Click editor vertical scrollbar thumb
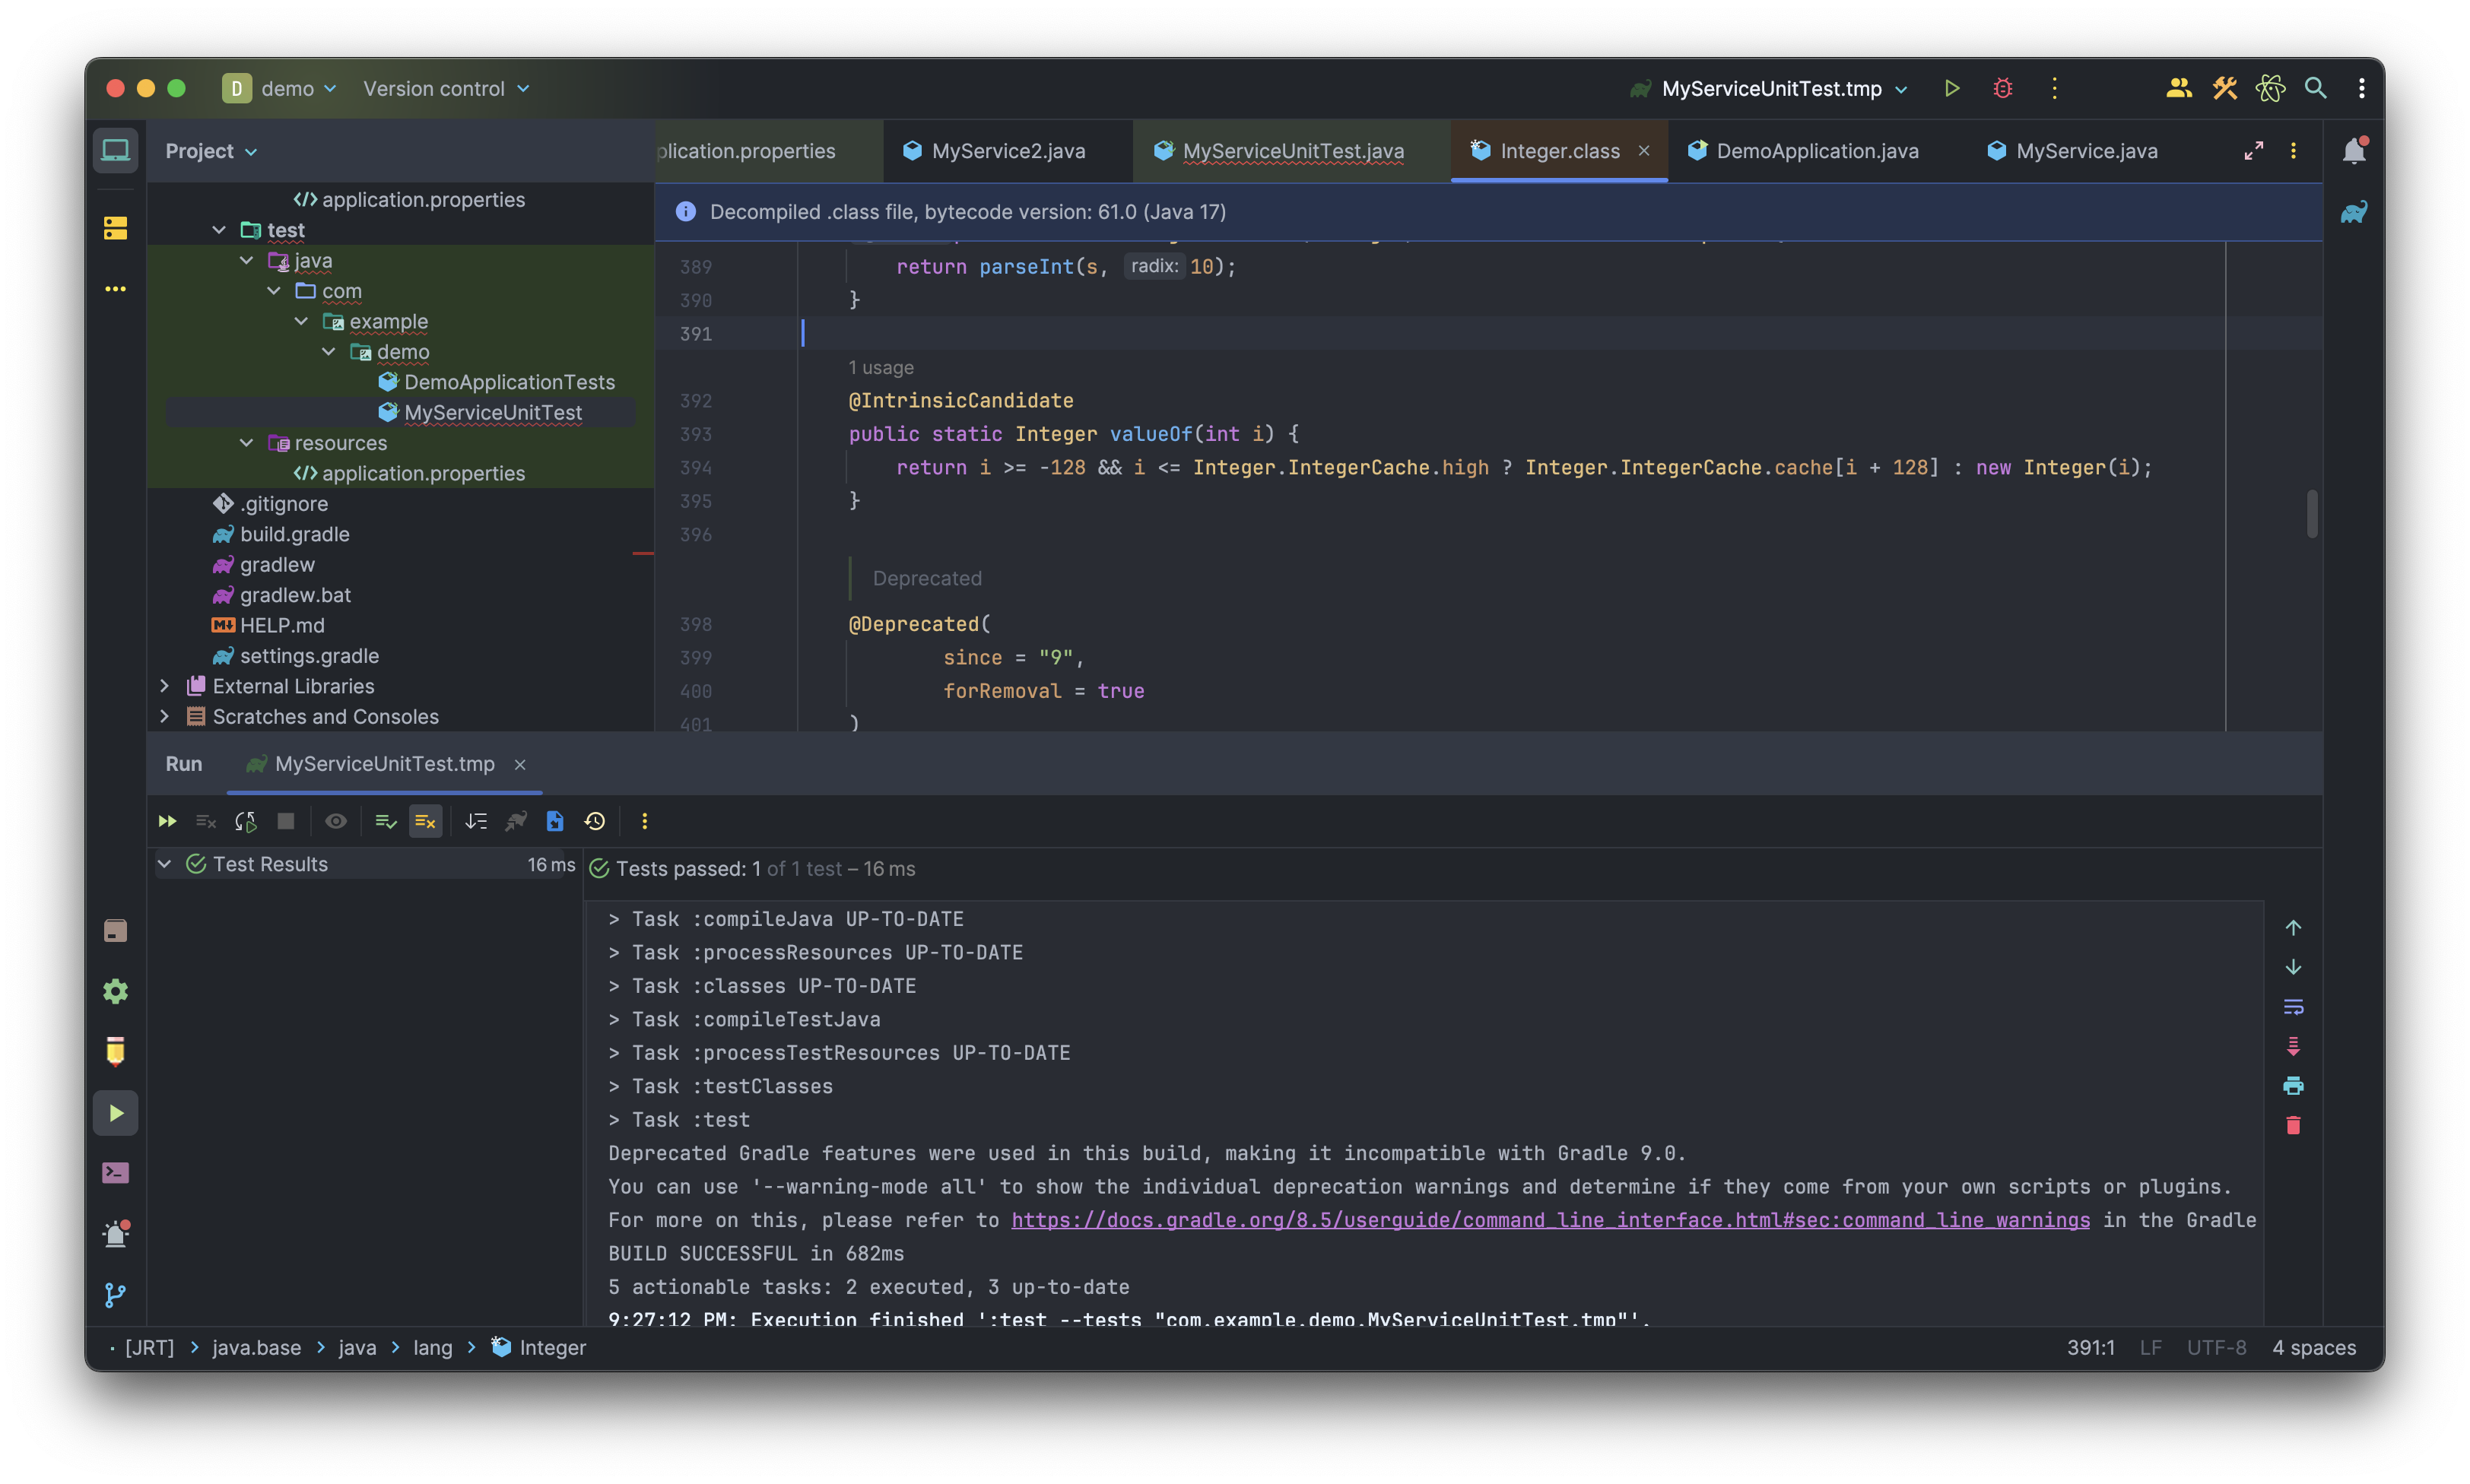This screenshot has height=1484, width=2470. (x=2311, y=513)
